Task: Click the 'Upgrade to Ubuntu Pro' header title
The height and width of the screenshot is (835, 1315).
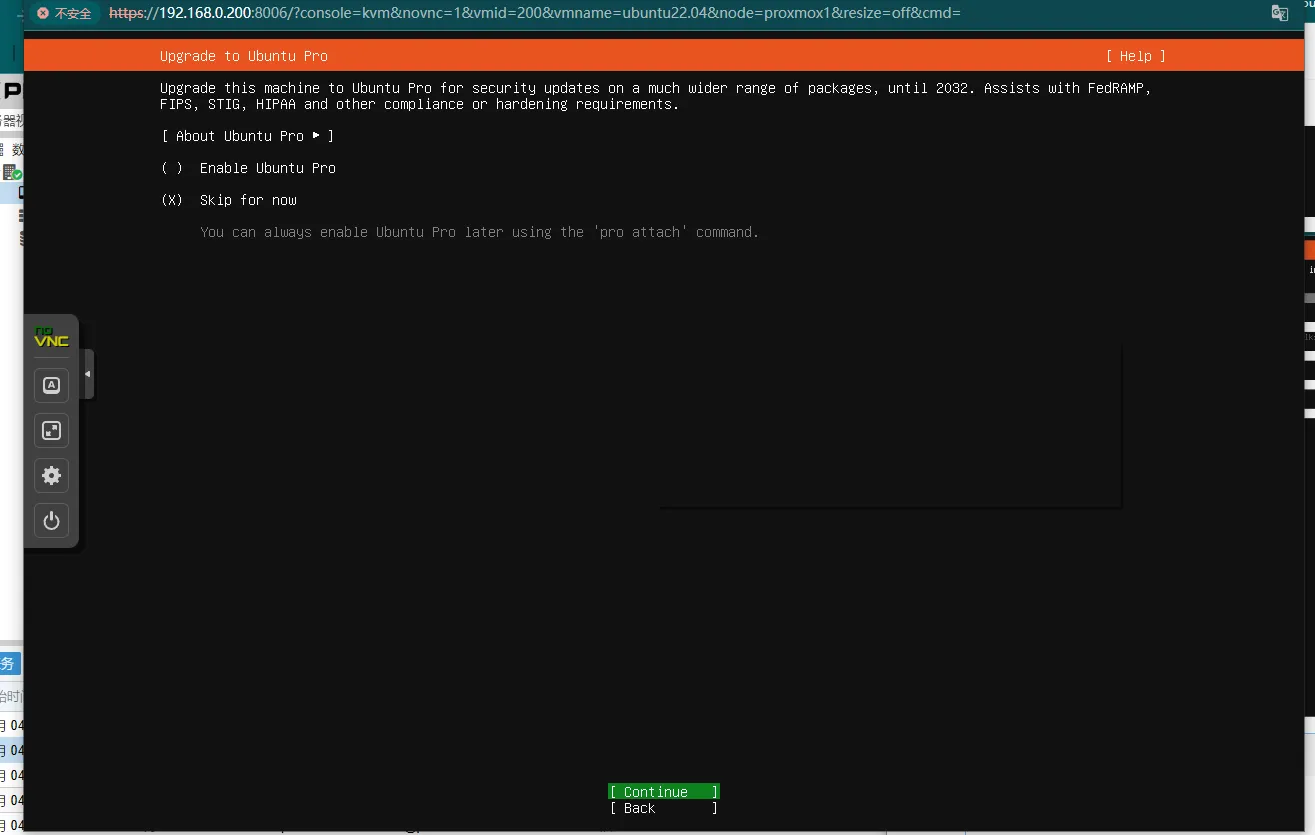Action: (244, 56)
